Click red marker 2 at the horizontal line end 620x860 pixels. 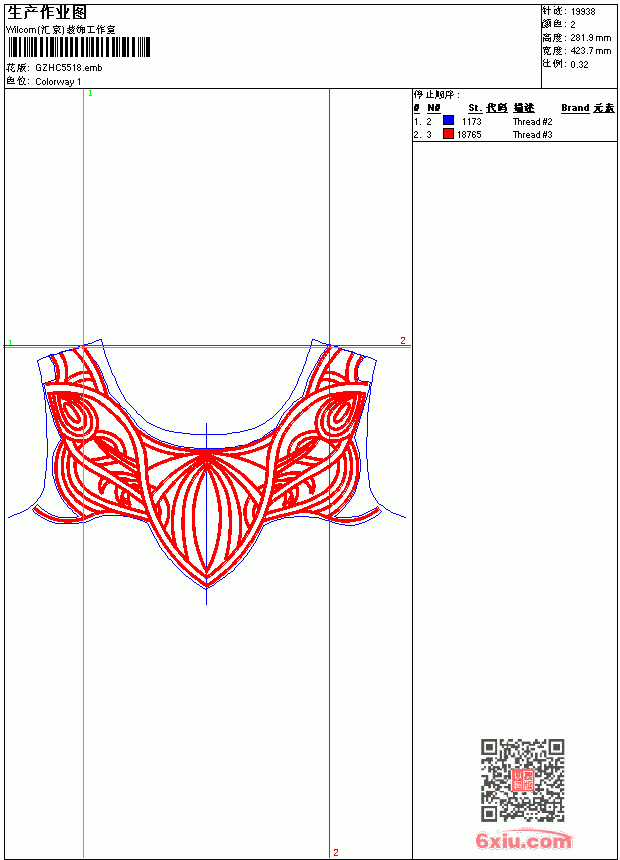pyautogui.click(x=403, y=341)
